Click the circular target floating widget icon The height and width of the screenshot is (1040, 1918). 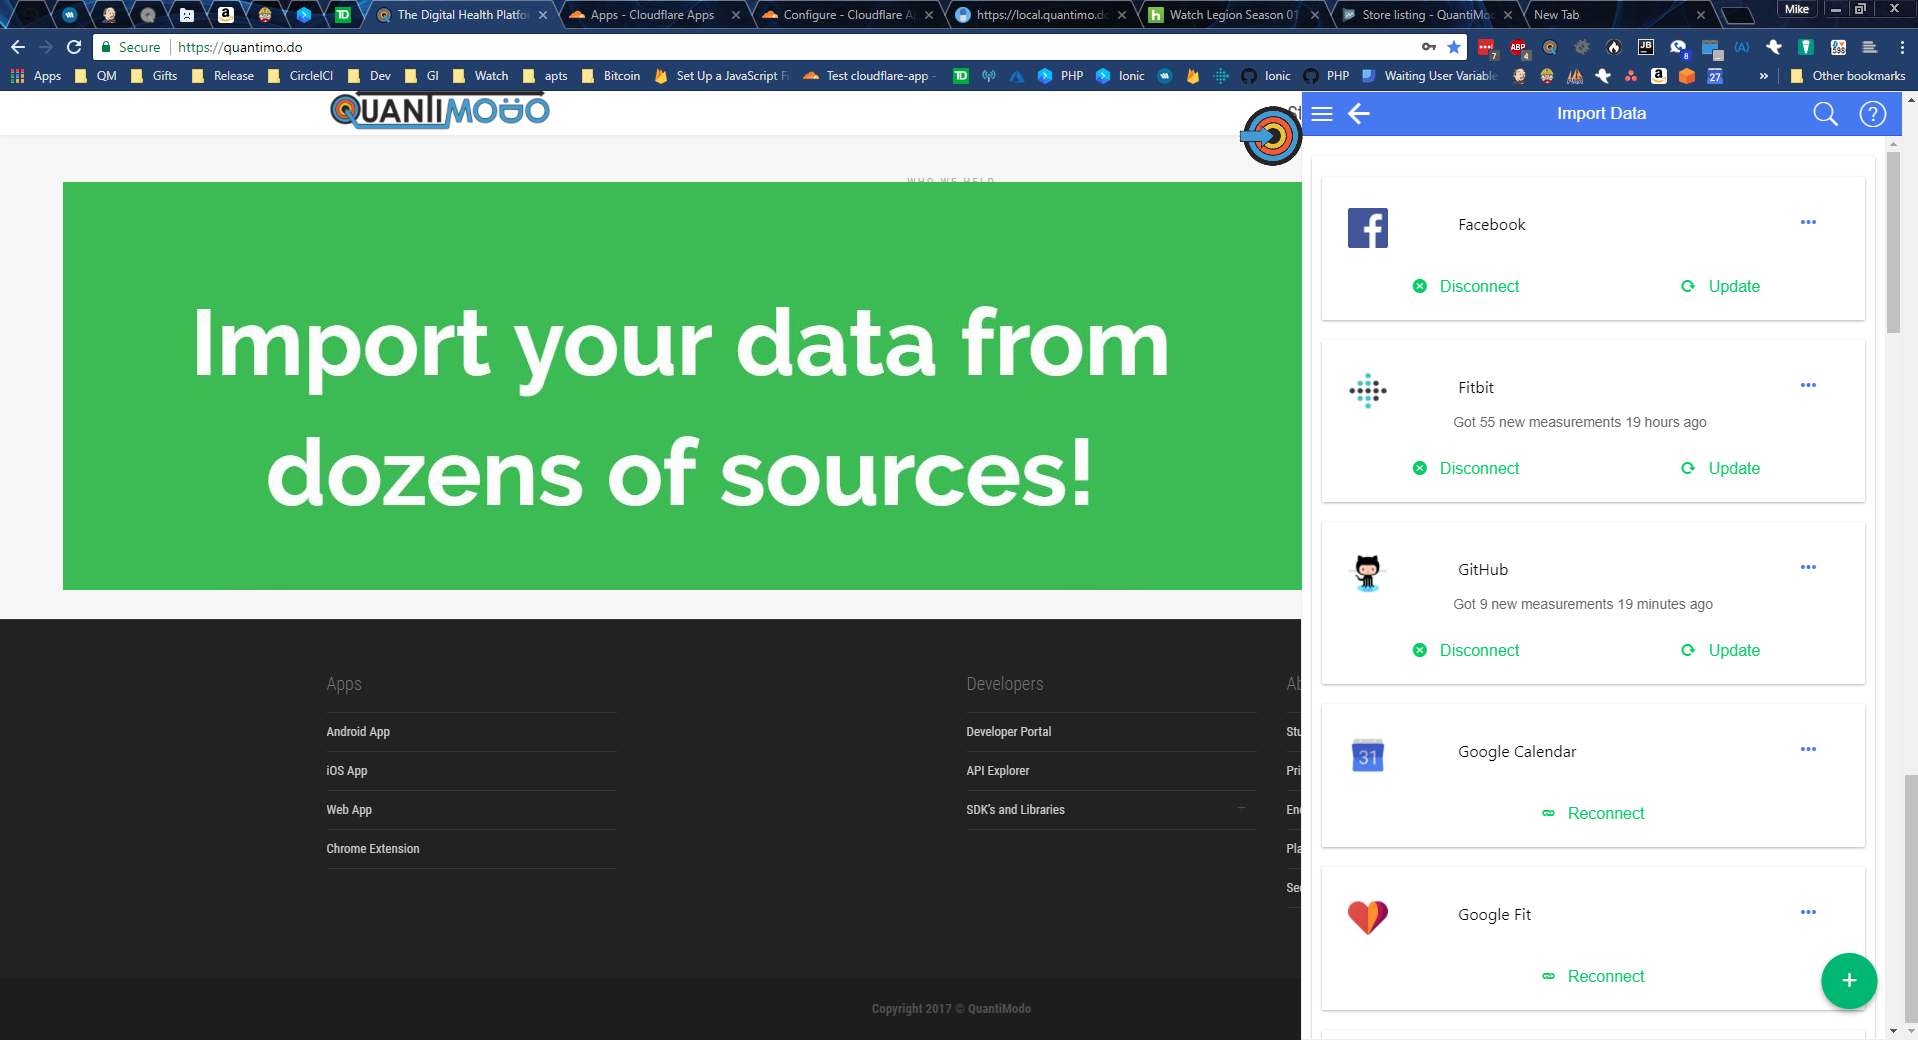pos(1272,136)
